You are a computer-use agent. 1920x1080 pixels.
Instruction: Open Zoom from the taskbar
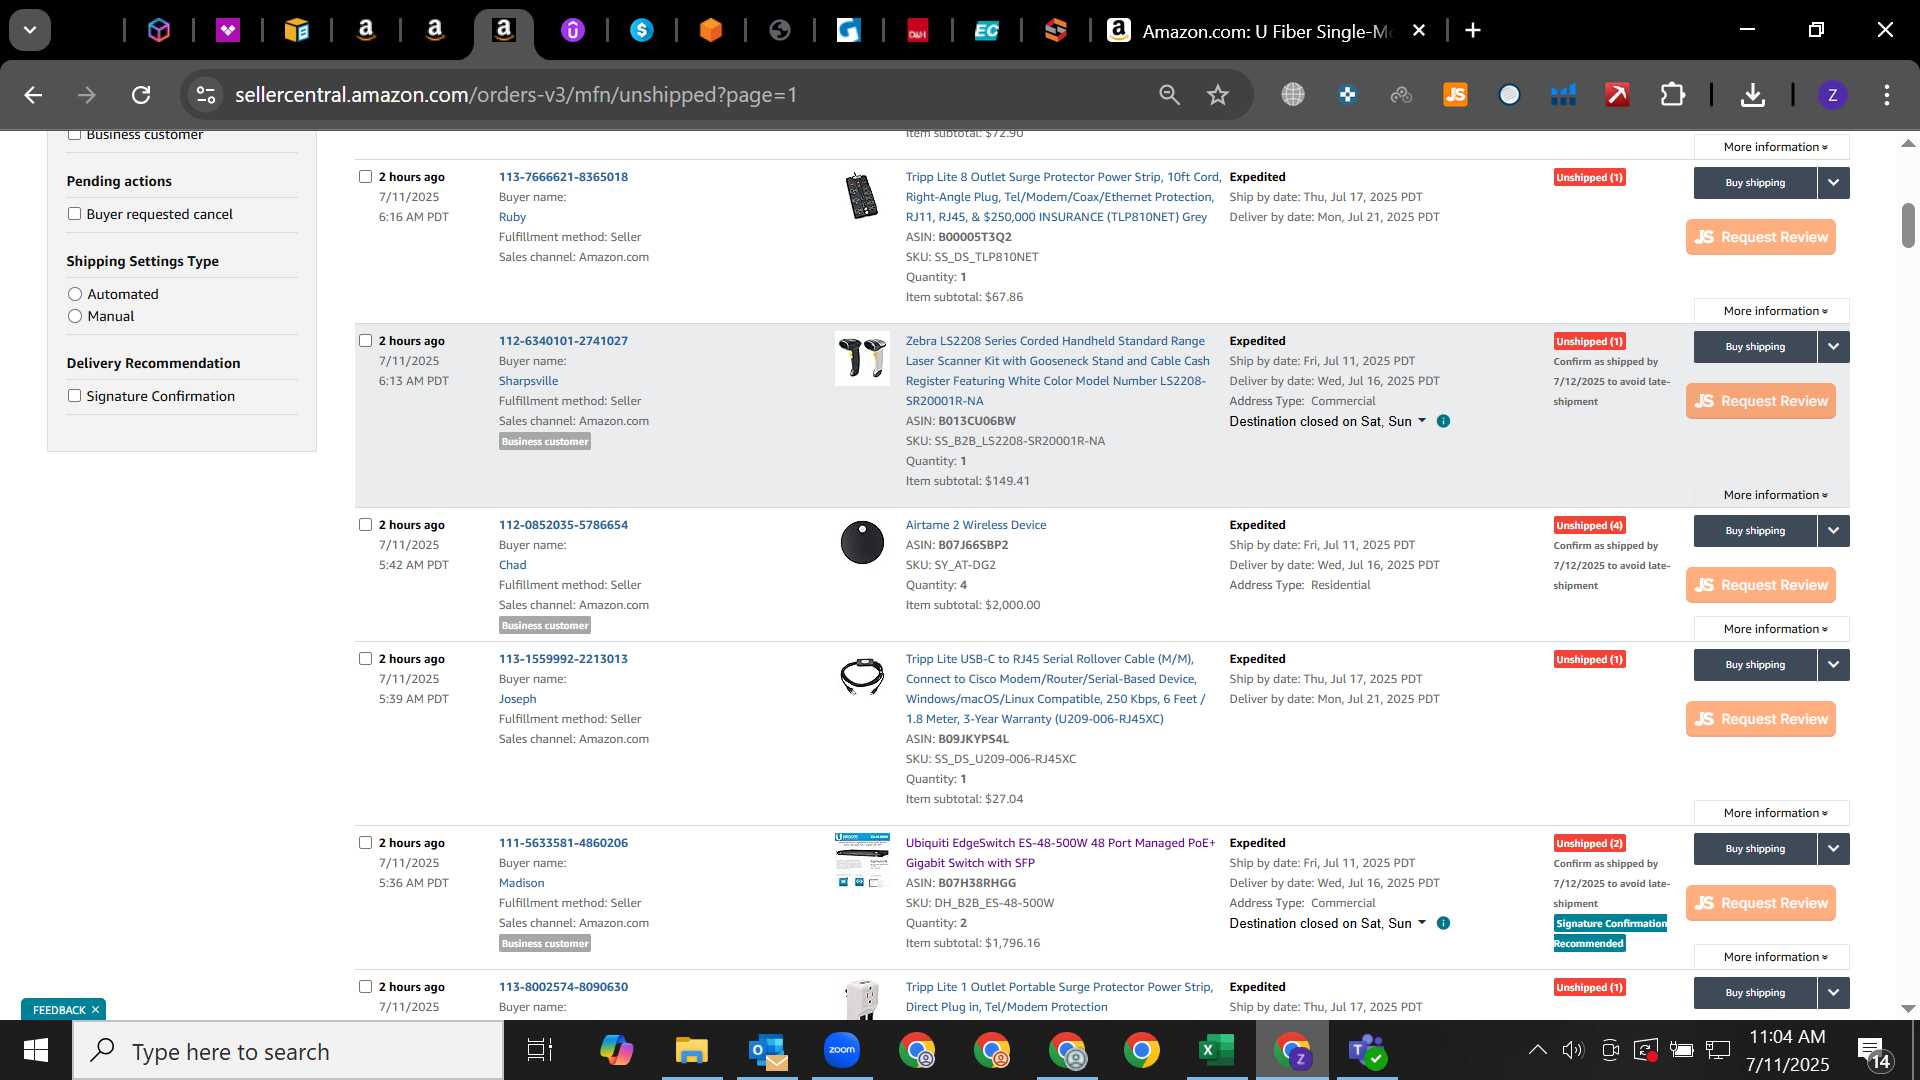coord(842,1050)
